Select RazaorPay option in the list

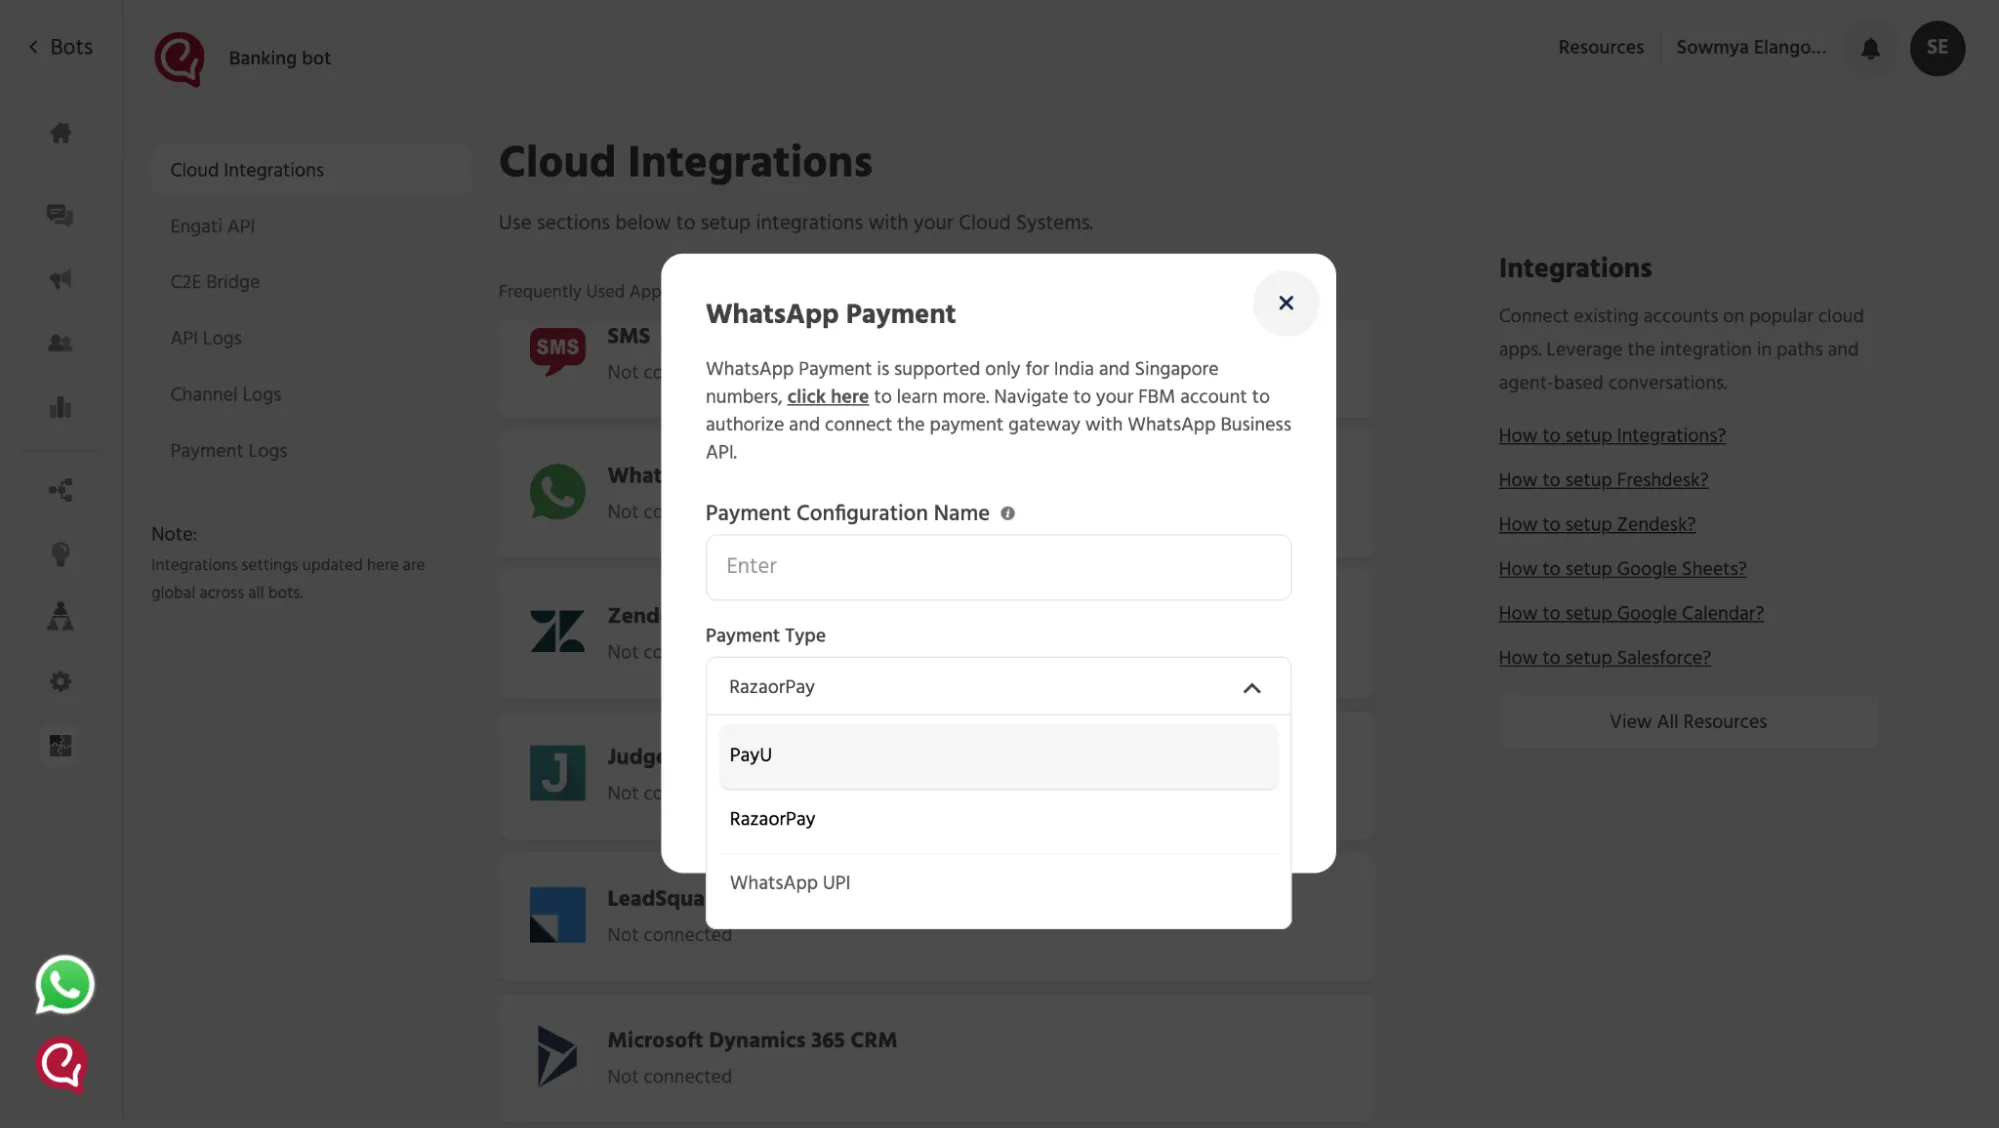998,820
